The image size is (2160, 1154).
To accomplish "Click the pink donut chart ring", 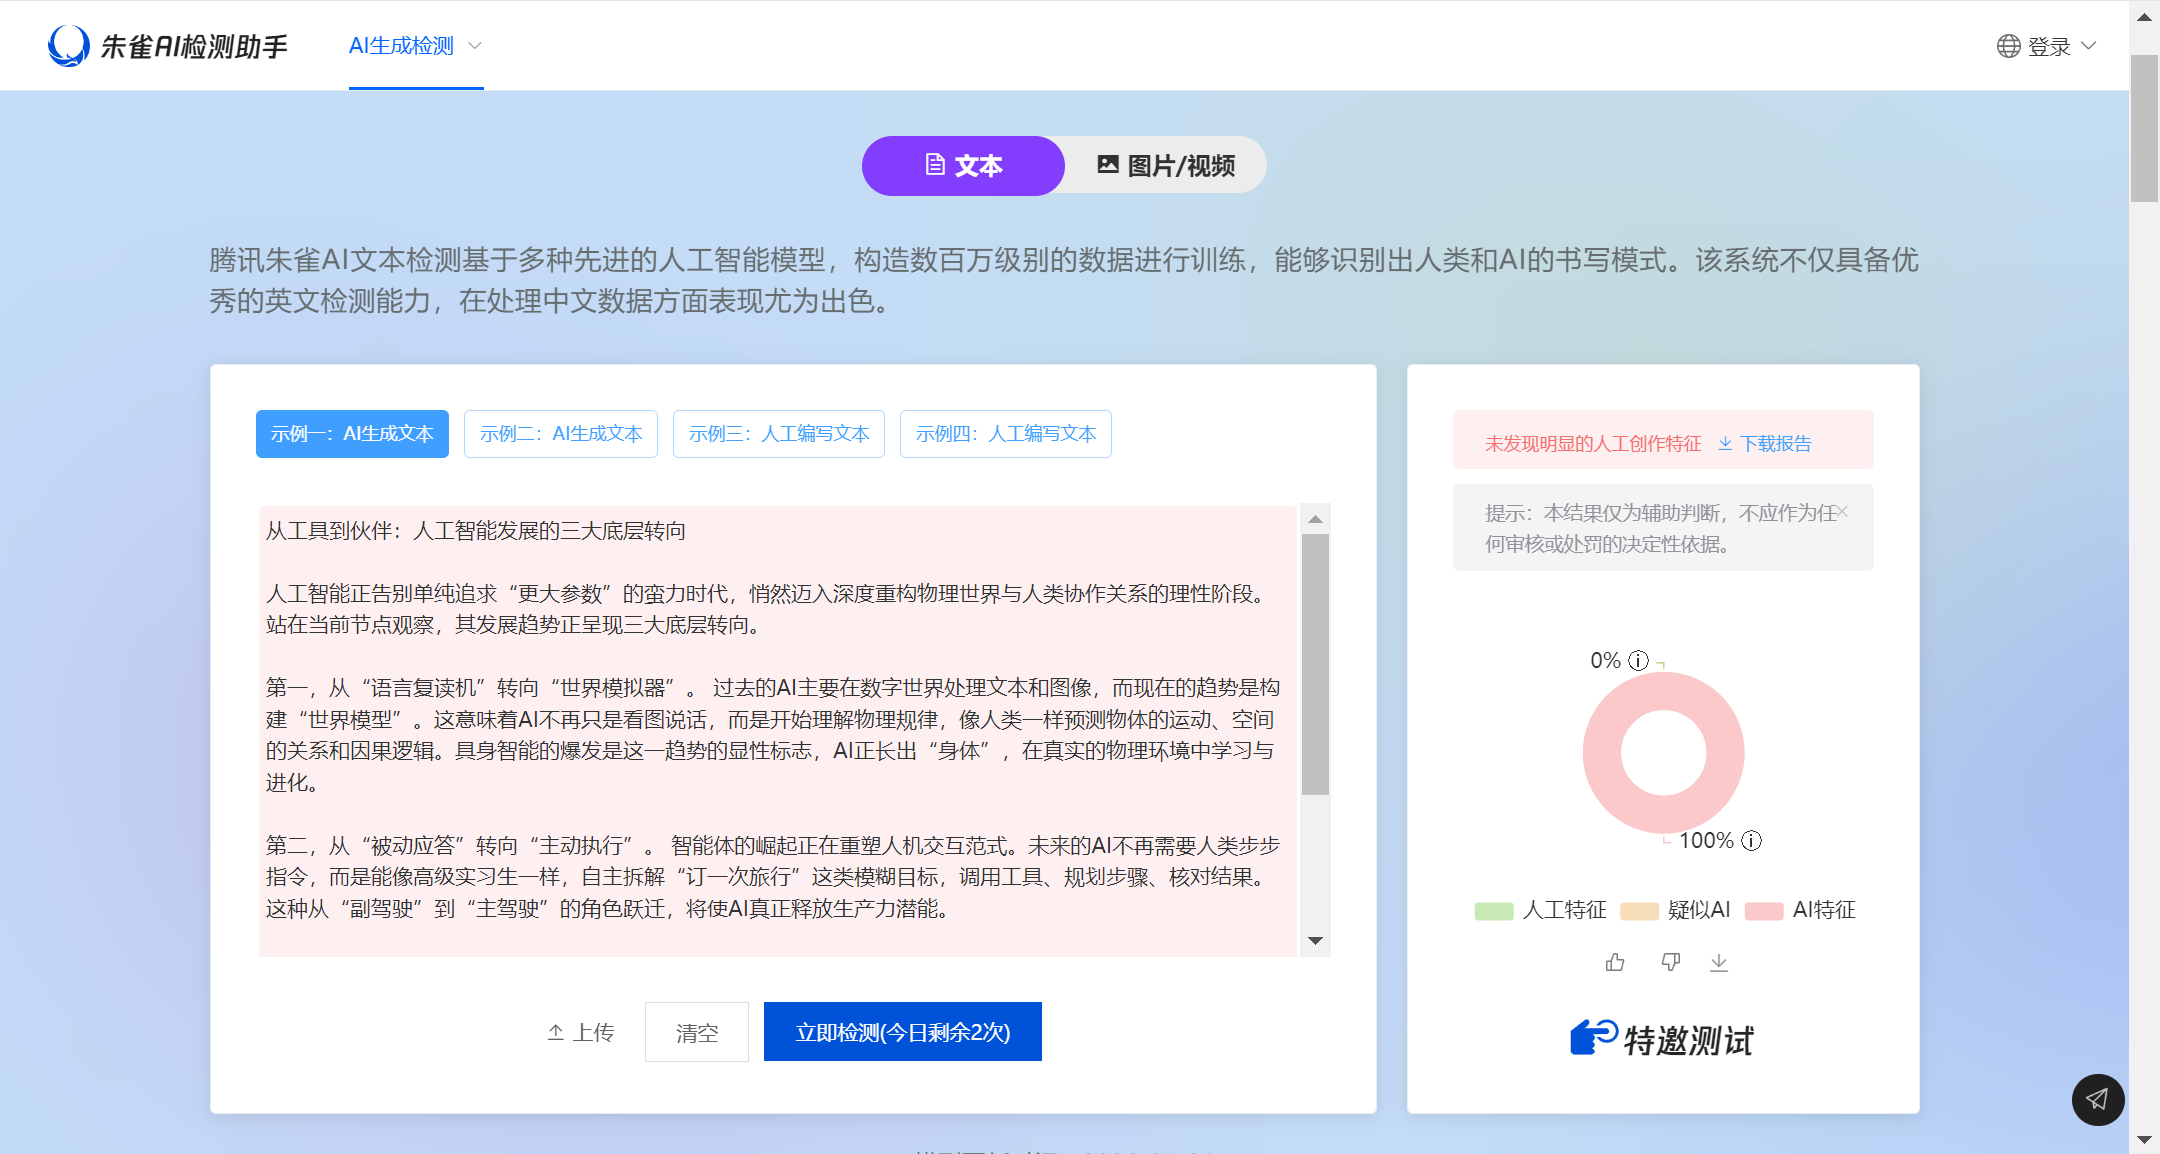I will point(1603,752).
